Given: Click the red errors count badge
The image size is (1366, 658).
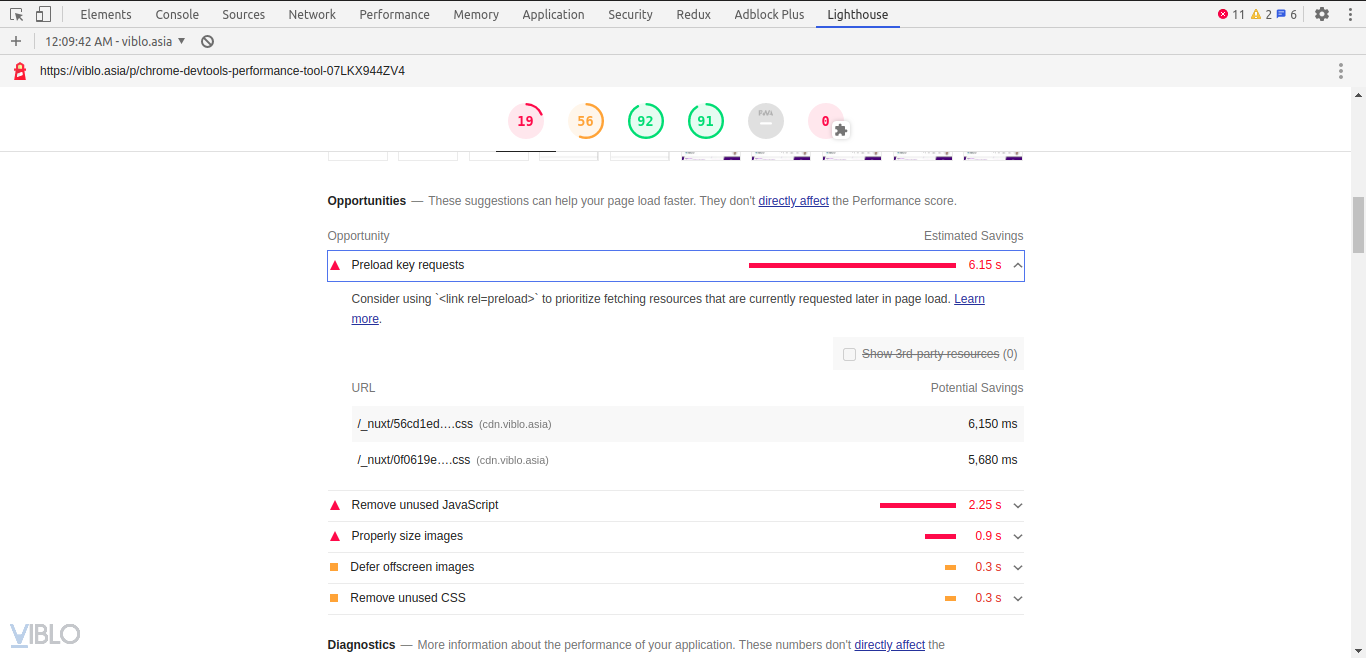Looking at the screenshot, I should click(1231, 14).
